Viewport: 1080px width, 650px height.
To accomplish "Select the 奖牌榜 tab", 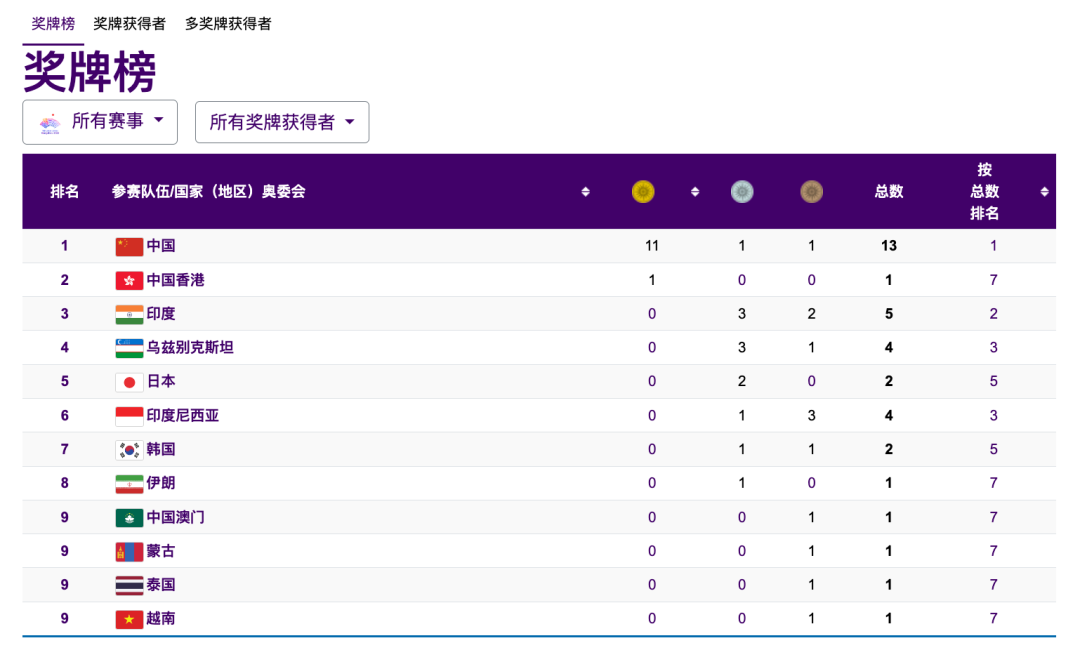I will (53, 23).
